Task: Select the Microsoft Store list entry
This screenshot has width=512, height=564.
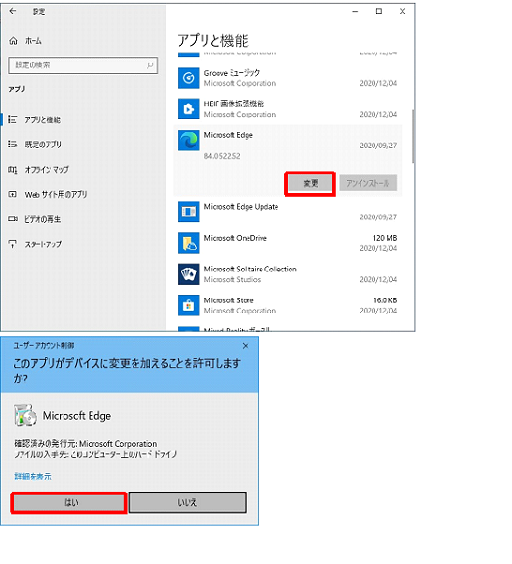Action: point(288,305)
